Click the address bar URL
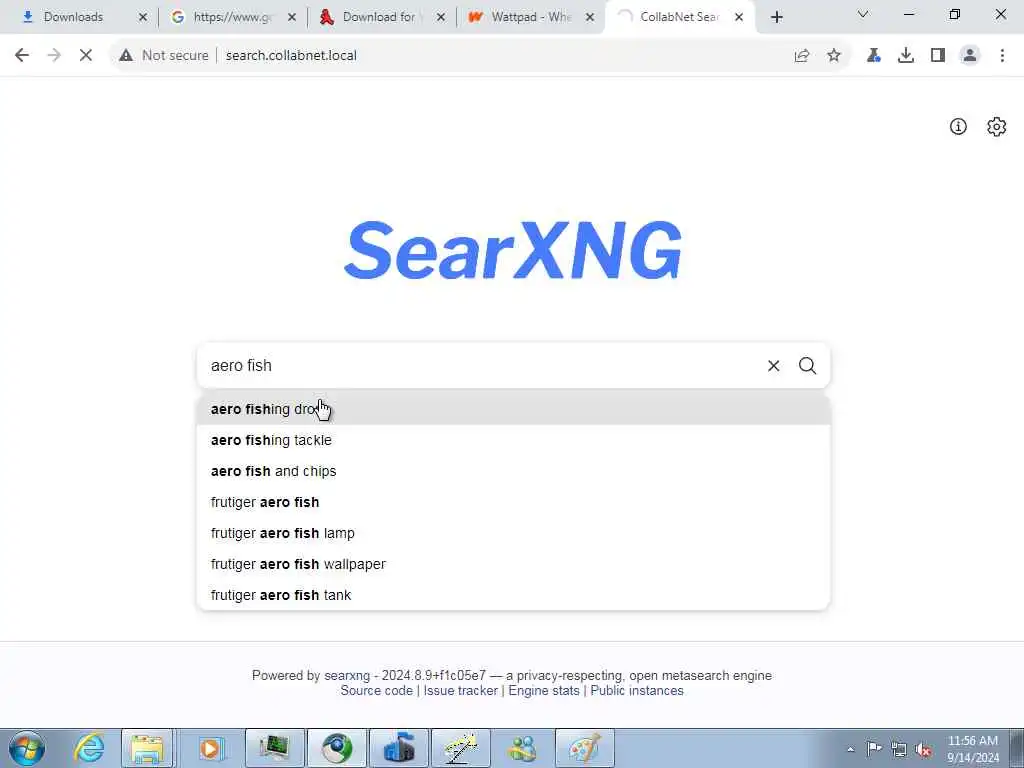Screen dimensions: 1024x768 tap(291, 56)
